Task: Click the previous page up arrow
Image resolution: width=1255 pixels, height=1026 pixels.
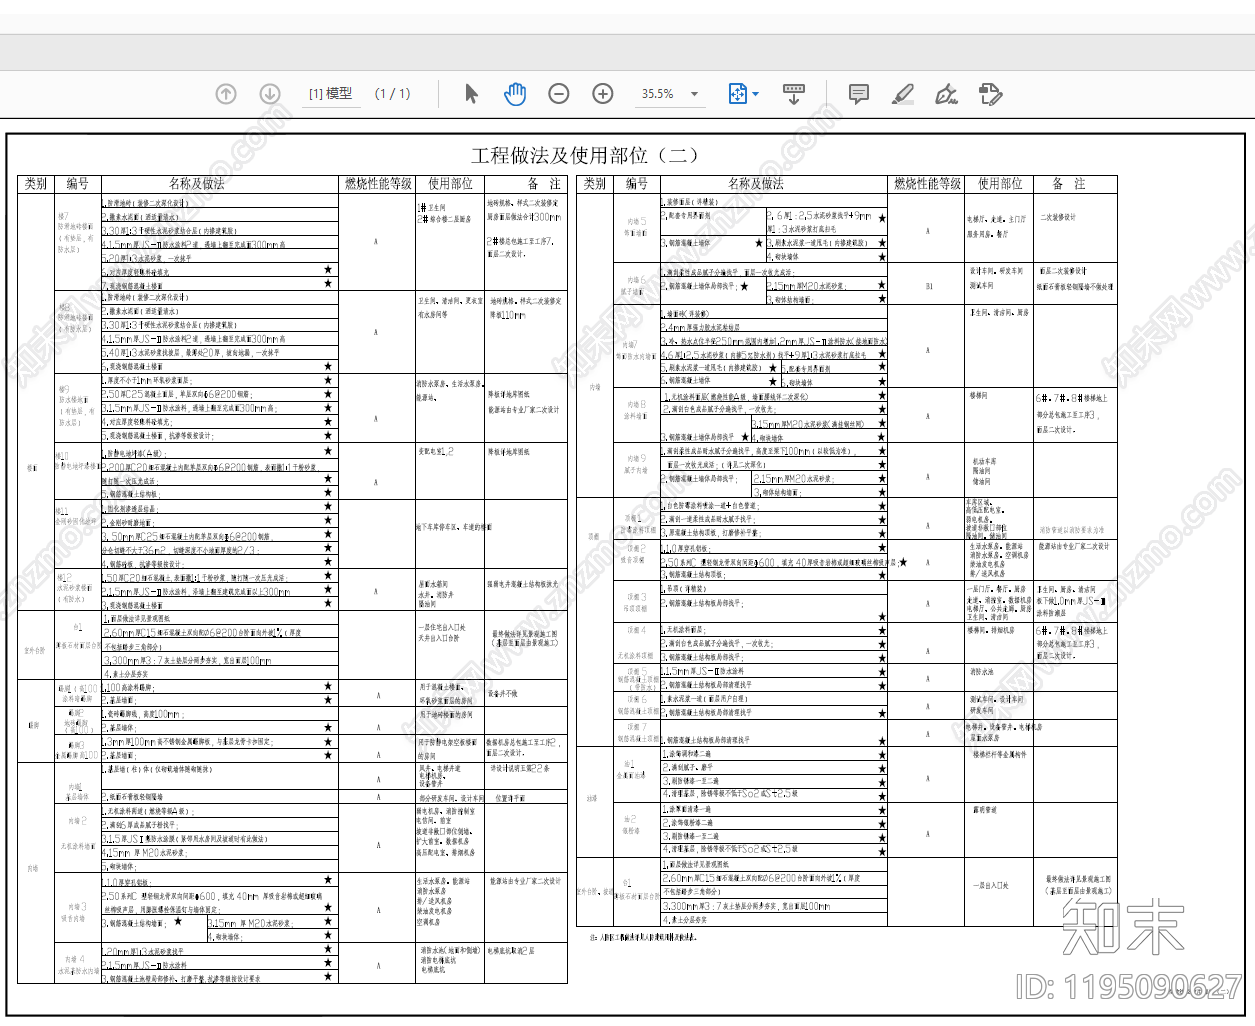Action: [226, 94]
